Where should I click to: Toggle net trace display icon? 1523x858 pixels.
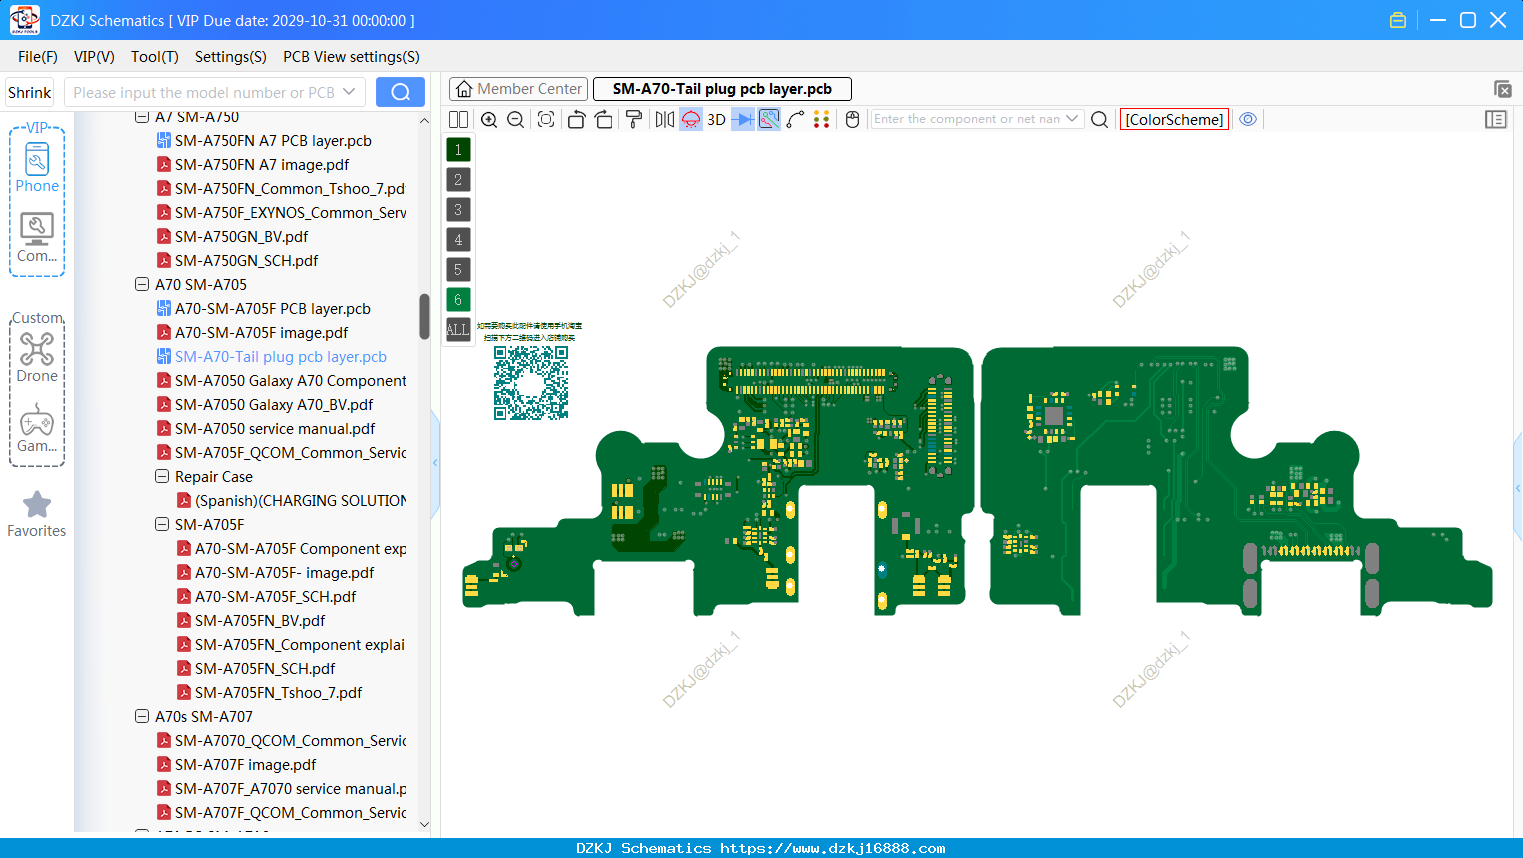pos(769,120)
